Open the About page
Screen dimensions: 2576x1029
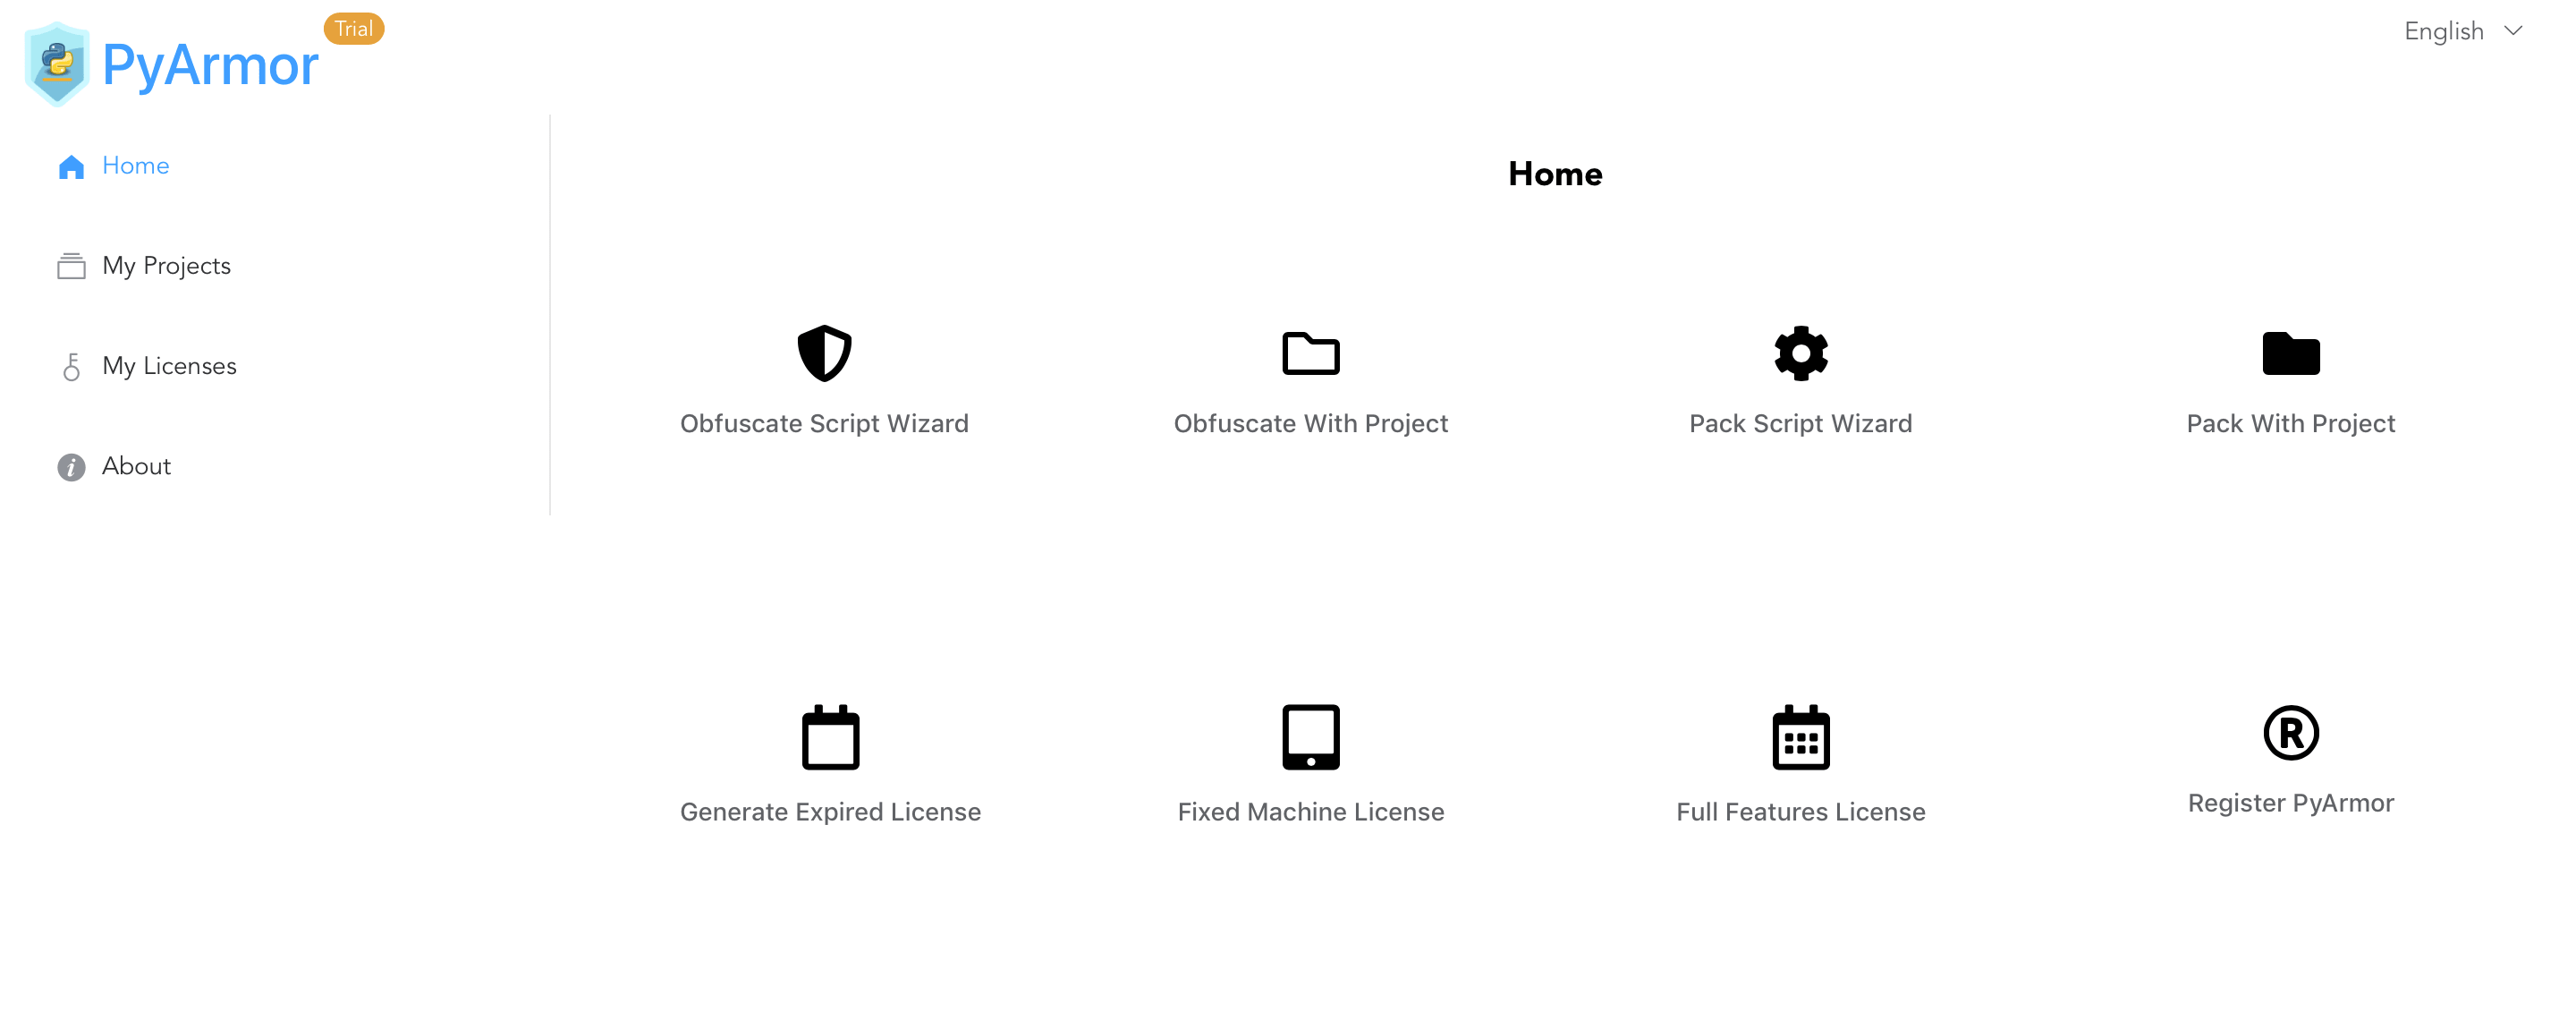pyautogui.click(x=136, y=465)
